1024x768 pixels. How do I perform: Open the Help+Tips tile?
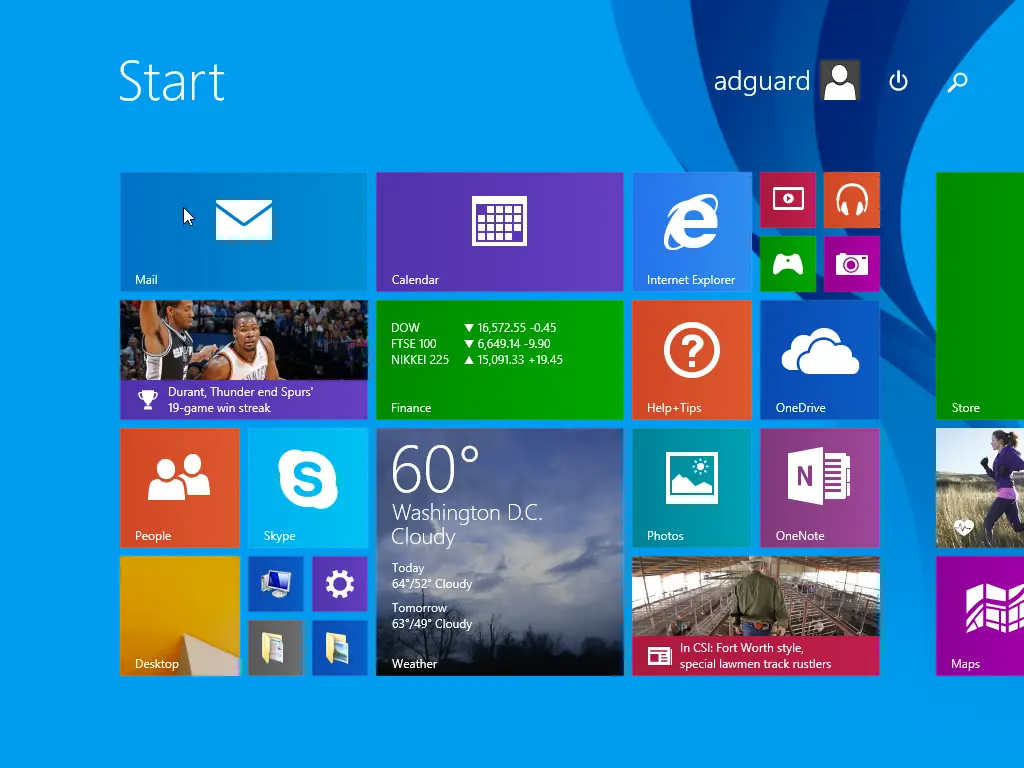click(x=692, y=359)
